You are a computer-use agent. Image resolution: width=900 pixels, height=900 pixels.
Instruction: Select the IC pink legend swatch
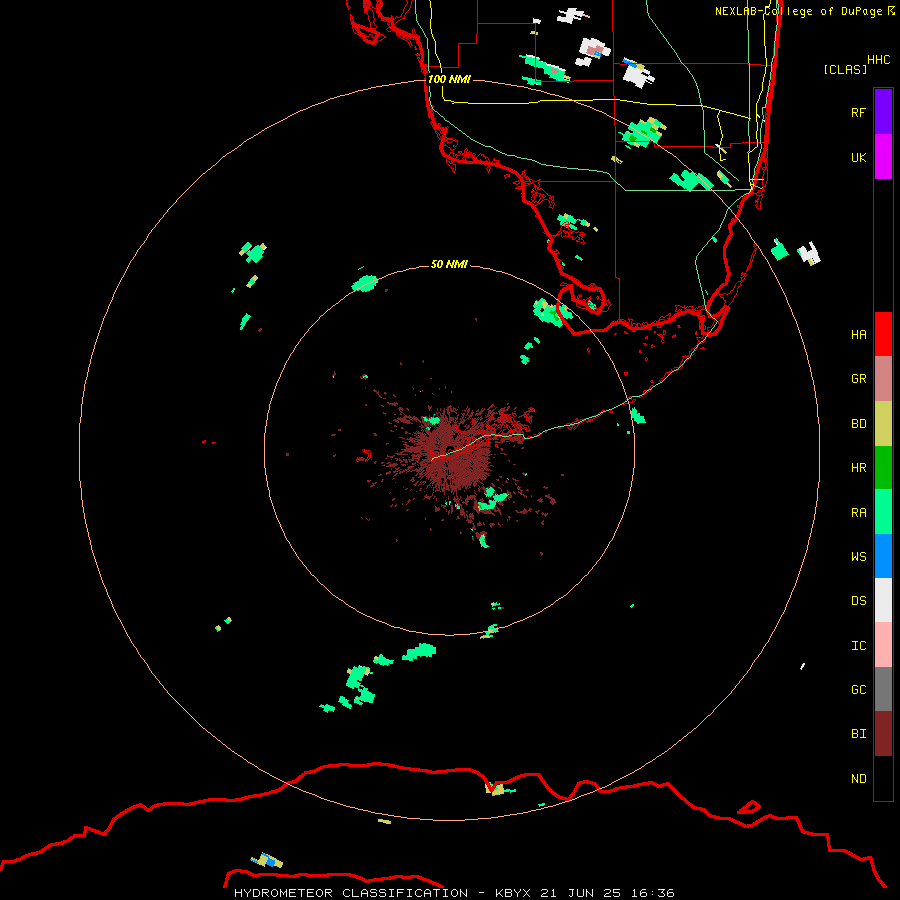[883, 645]
